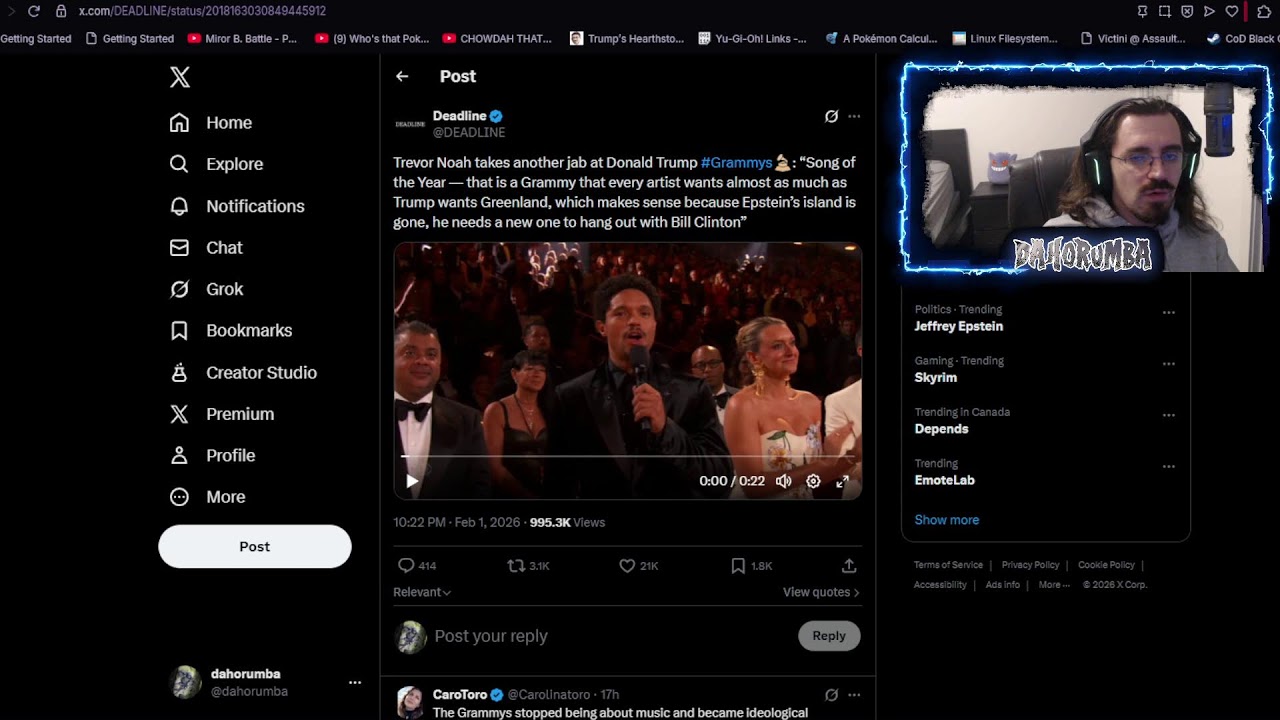
Task: Click the browser address bar URL
Action: [x=202, y=11]
